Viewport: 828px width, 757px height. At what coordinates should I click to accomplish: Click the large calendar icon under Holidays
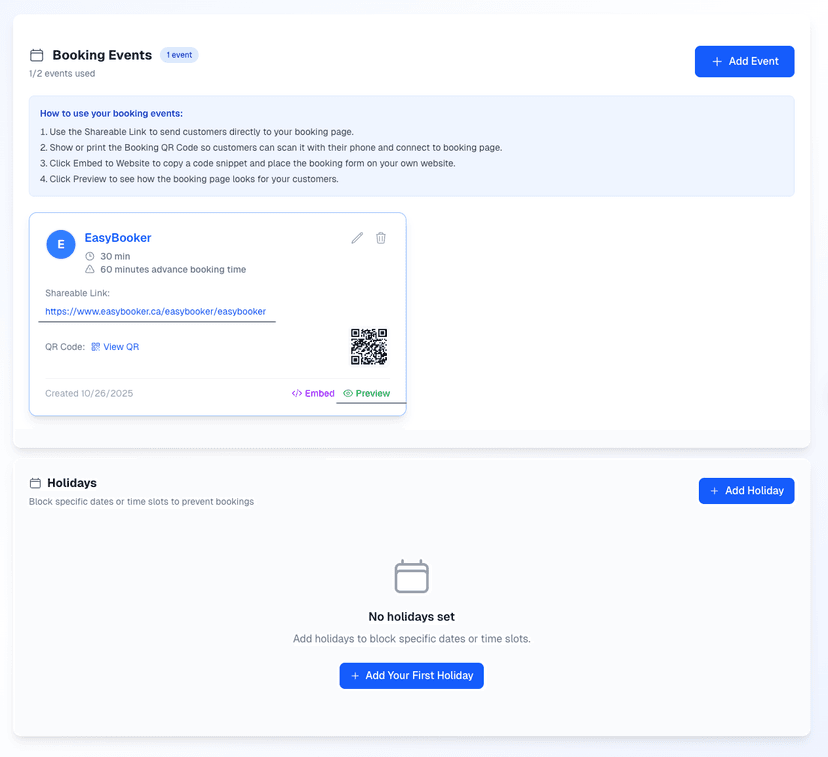coord(411,576)
